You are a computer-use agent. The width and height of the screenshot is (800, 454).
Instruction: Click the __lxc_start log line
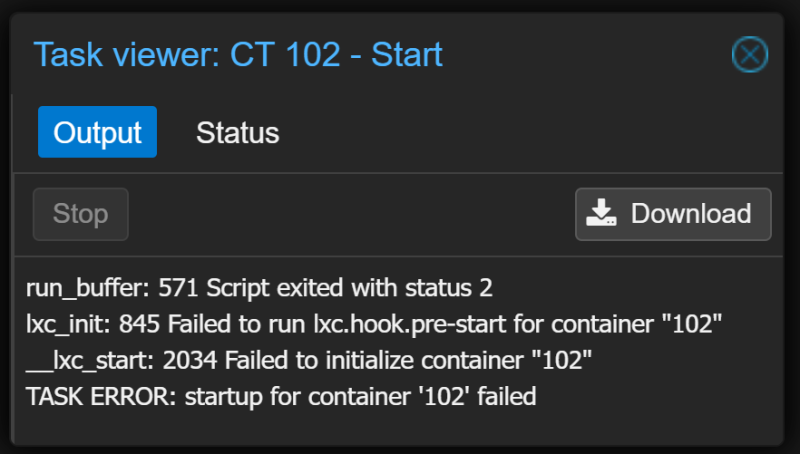point(309,361)
